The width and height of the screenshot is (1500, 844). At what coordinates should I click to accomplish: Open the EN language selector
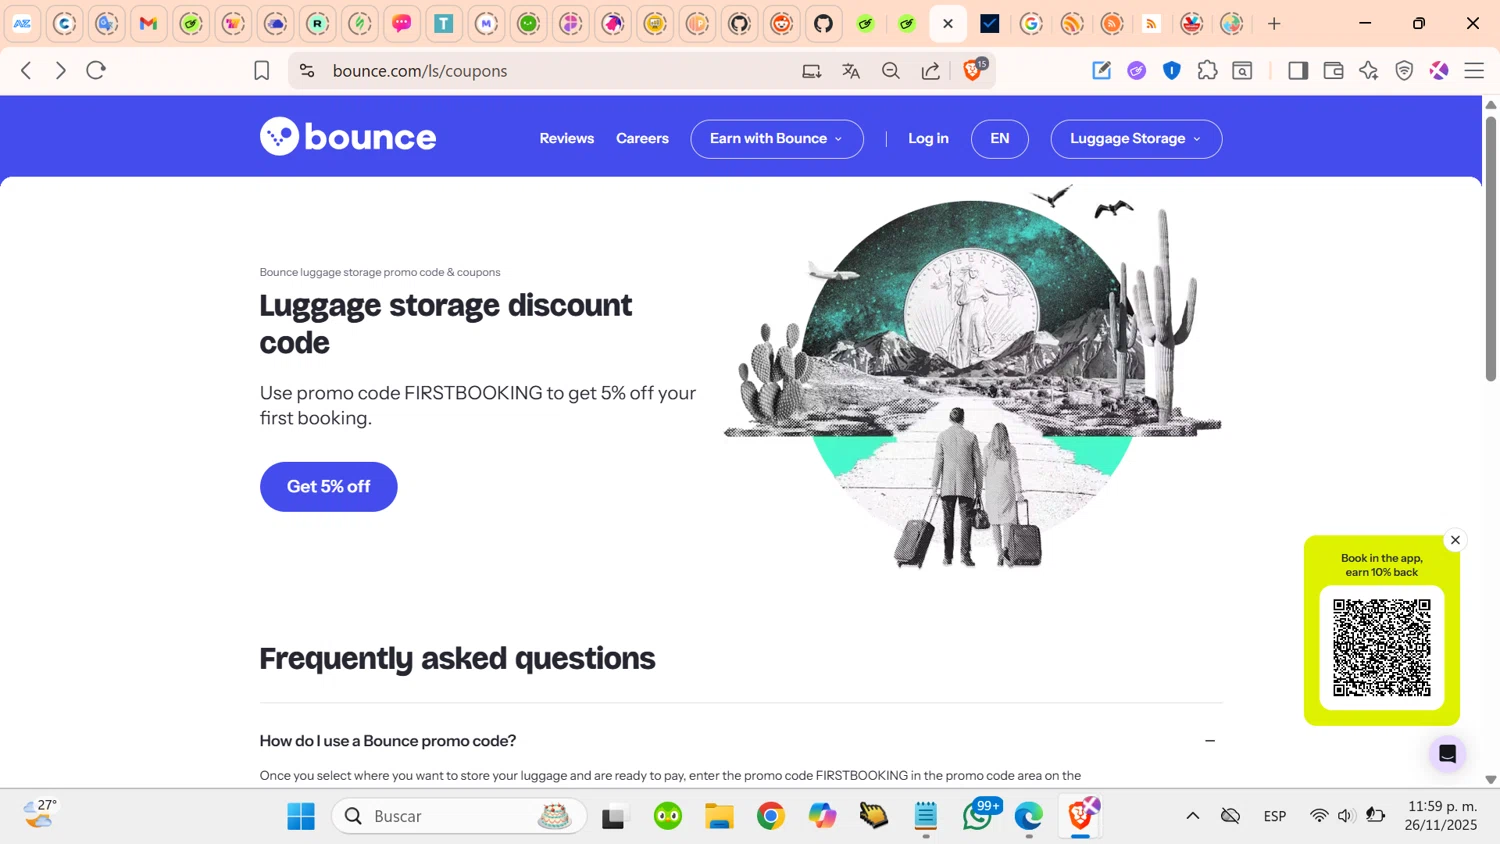[x=1000, y=139]
